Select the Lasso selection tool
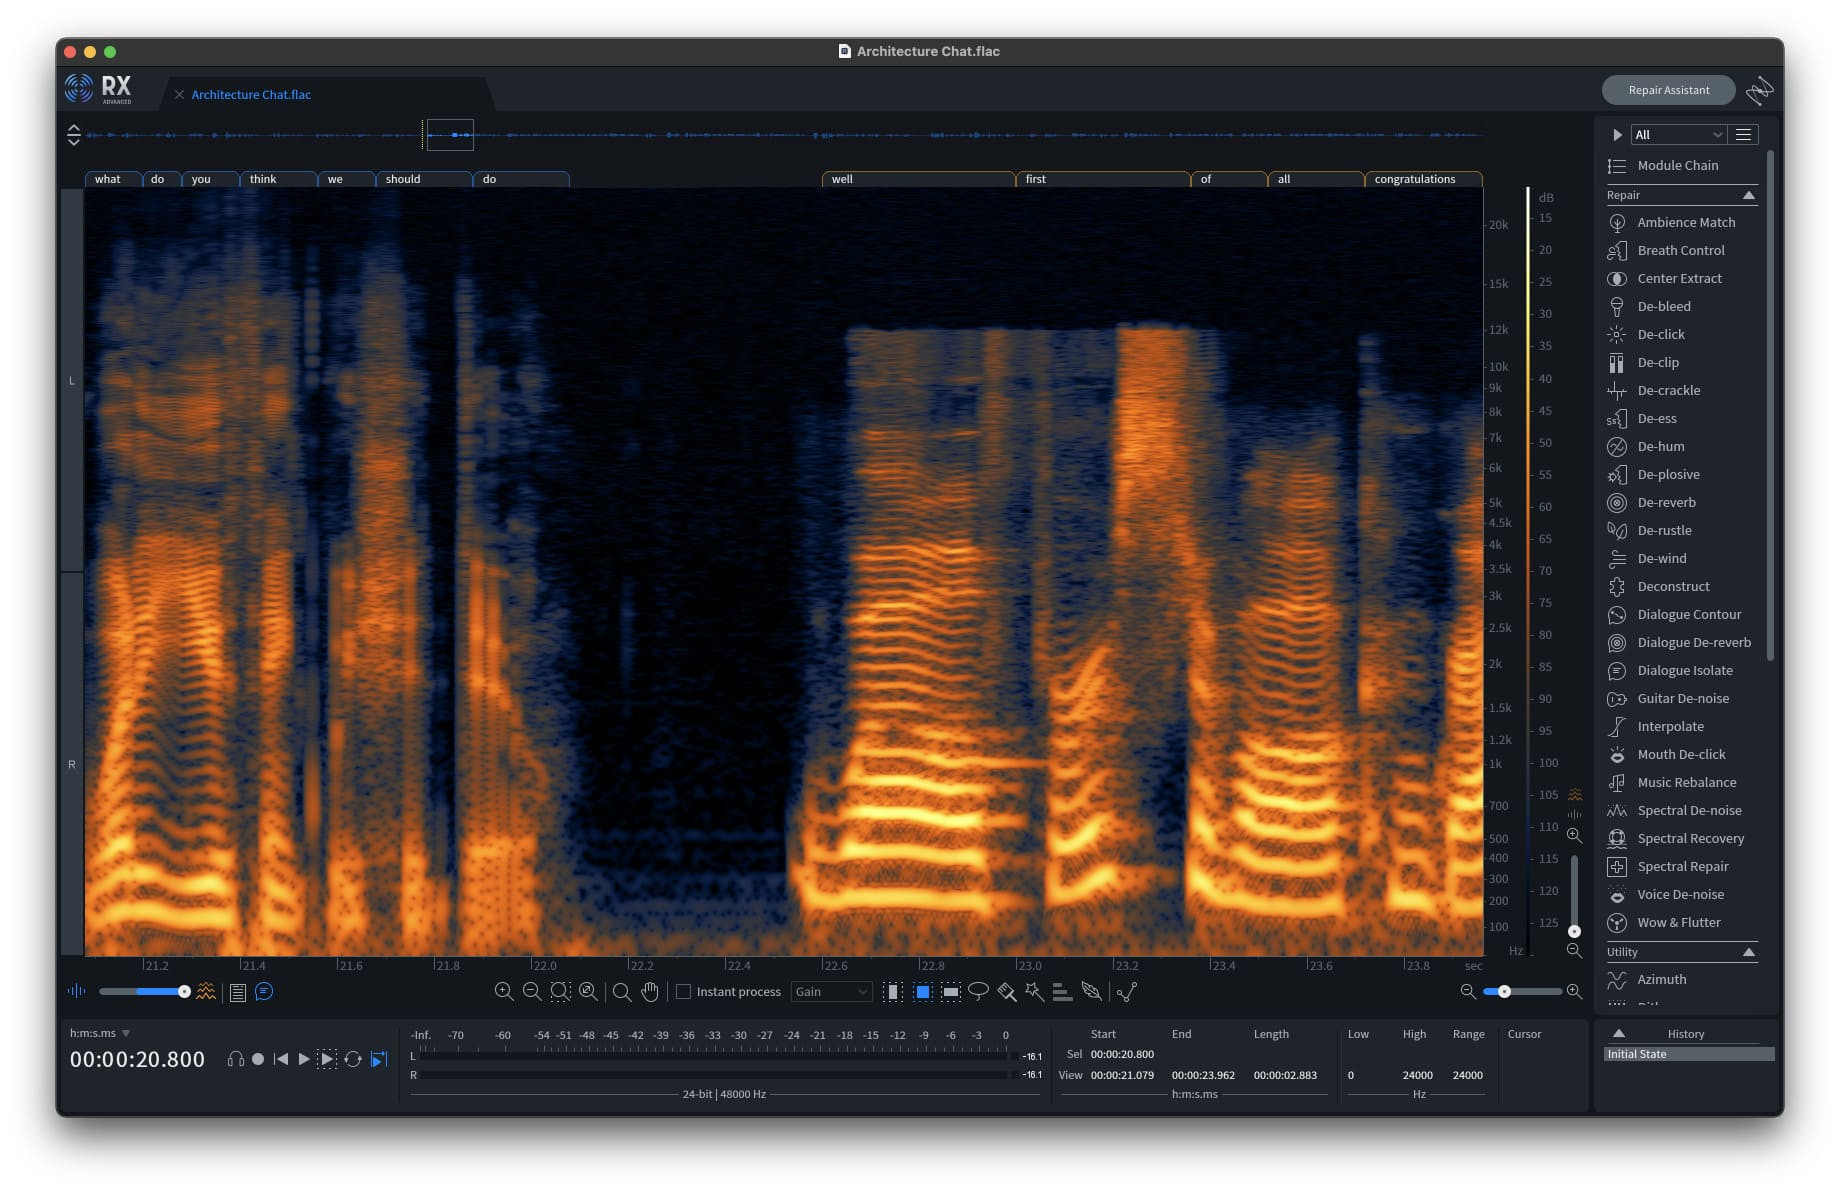Image resolution: width=1840 pixels, height=1191 pixels. click(978, 991)
